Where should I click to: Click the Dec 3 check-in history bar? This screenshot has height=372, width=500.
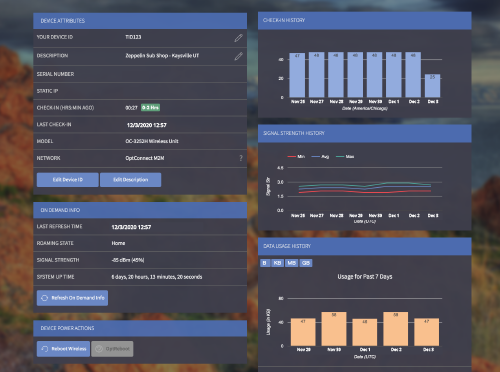coord(432,86)
